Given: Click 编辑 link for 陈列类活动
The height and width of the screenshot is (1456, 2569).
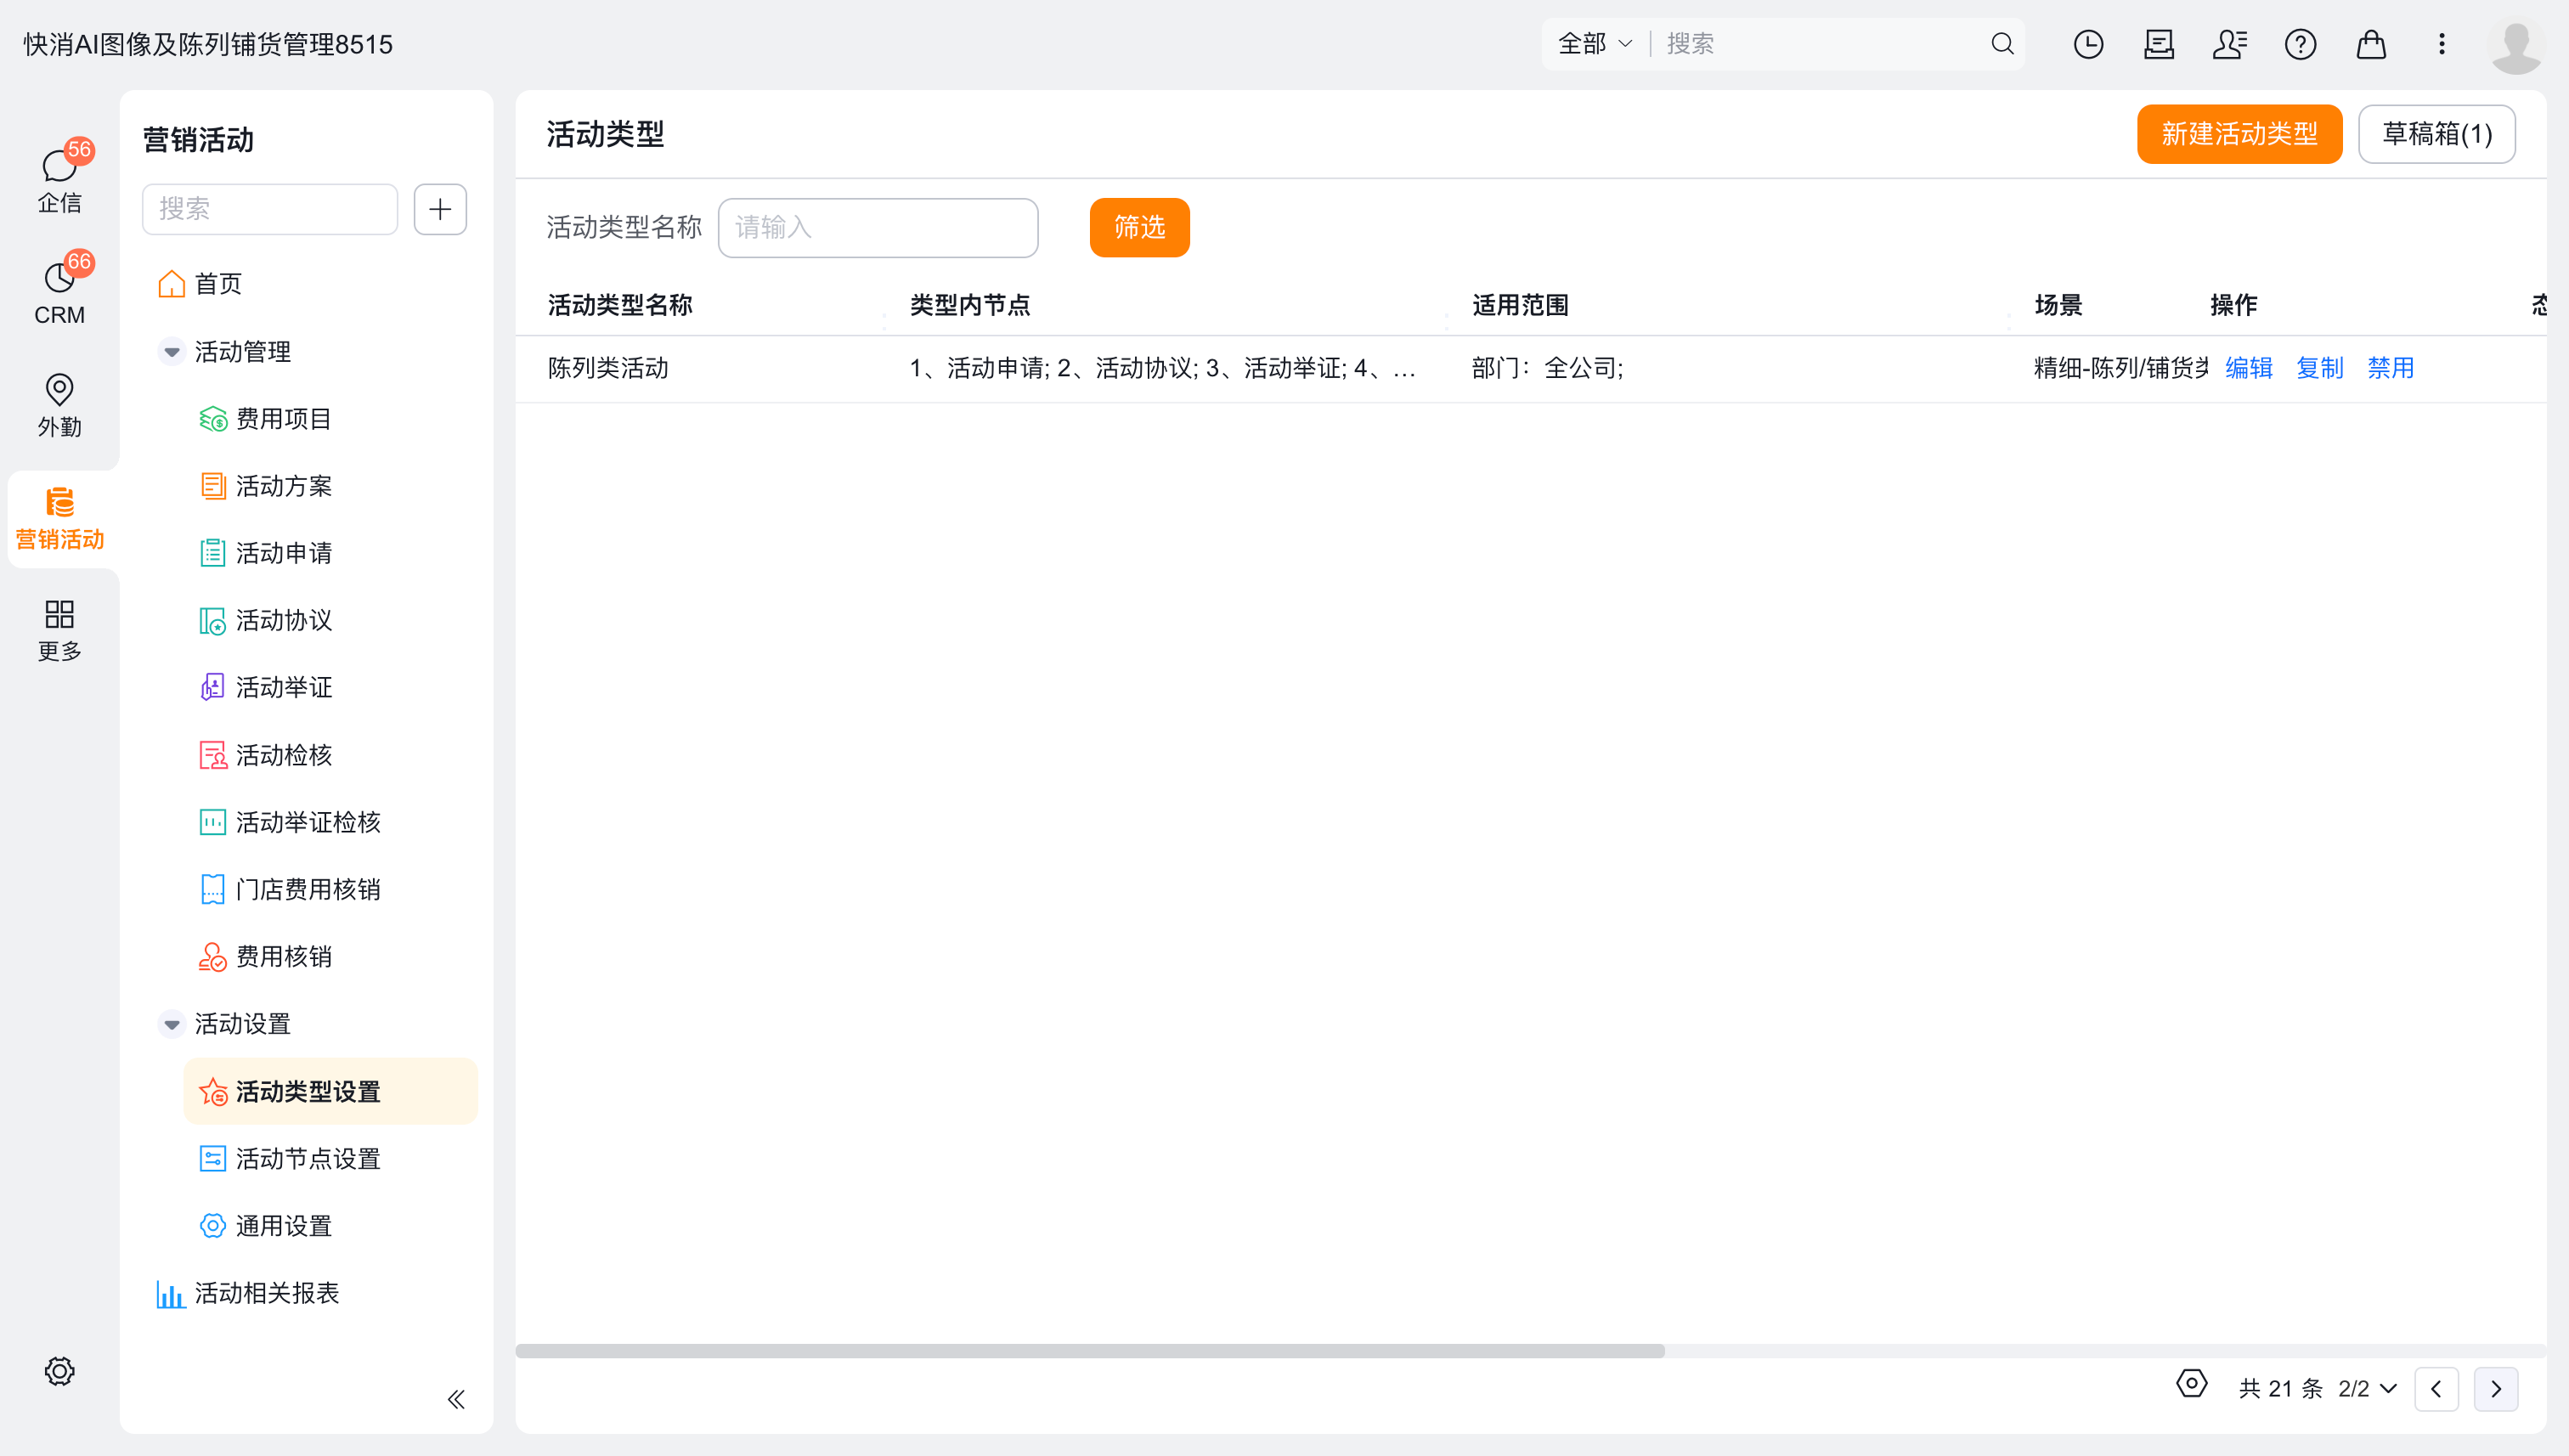Looking at the screenshot, I should pos(2249,368).
